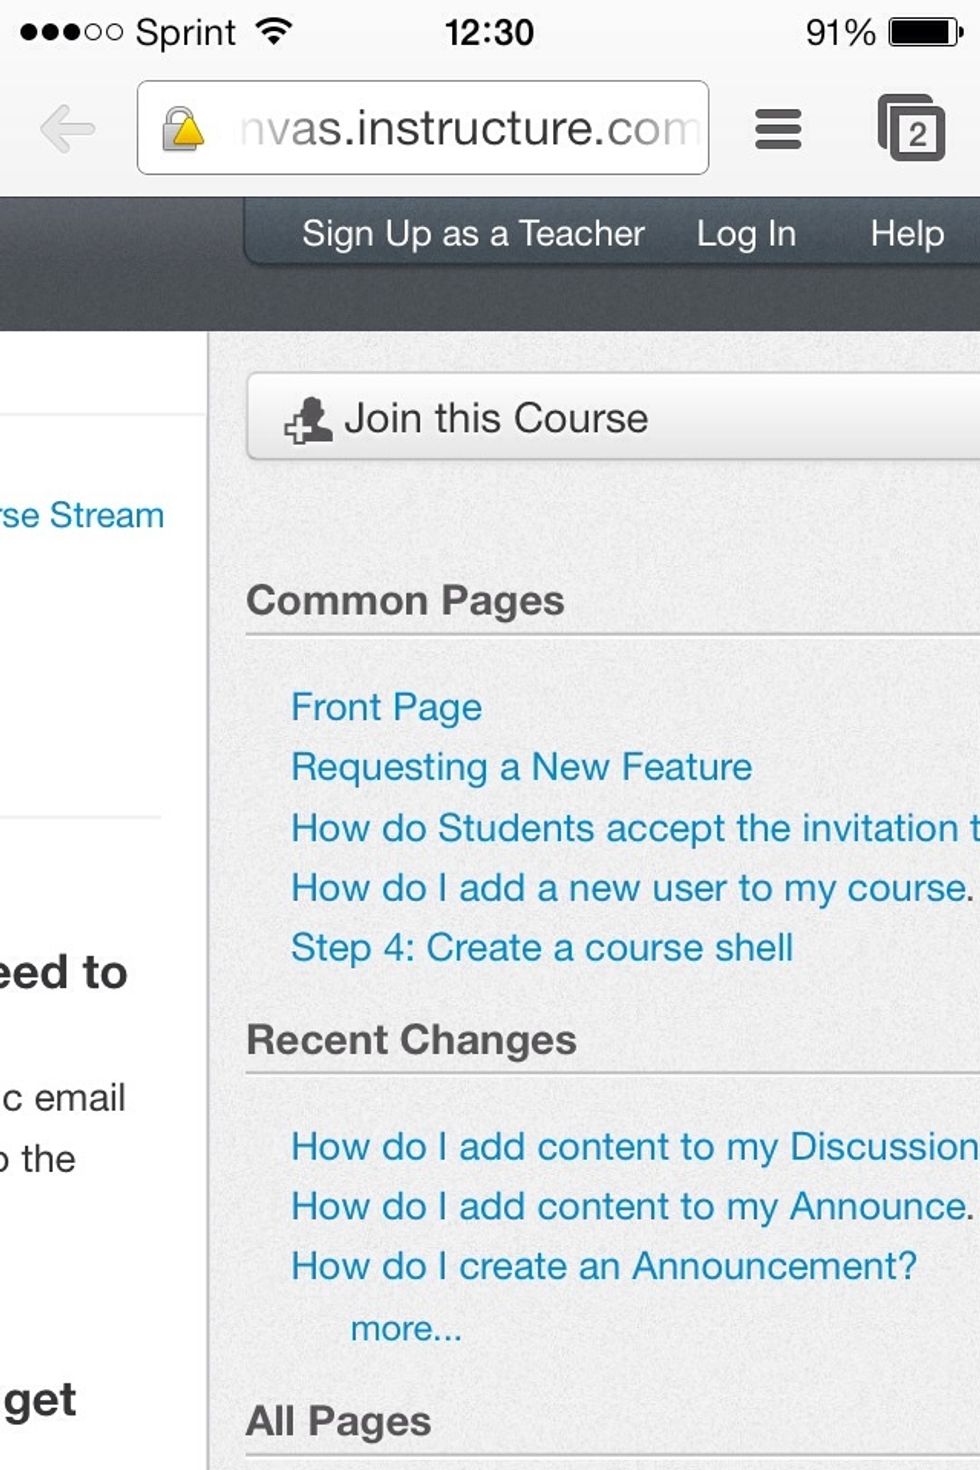Open the Front Page link

pos(385,707)
